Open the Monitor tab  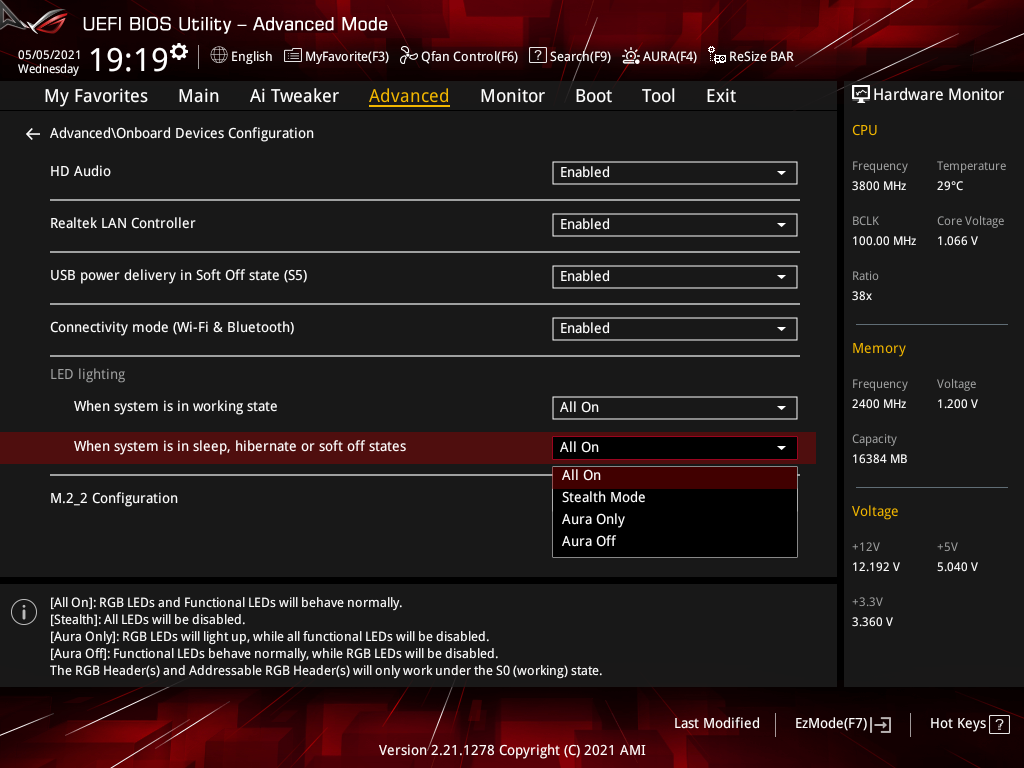[512, 96]
